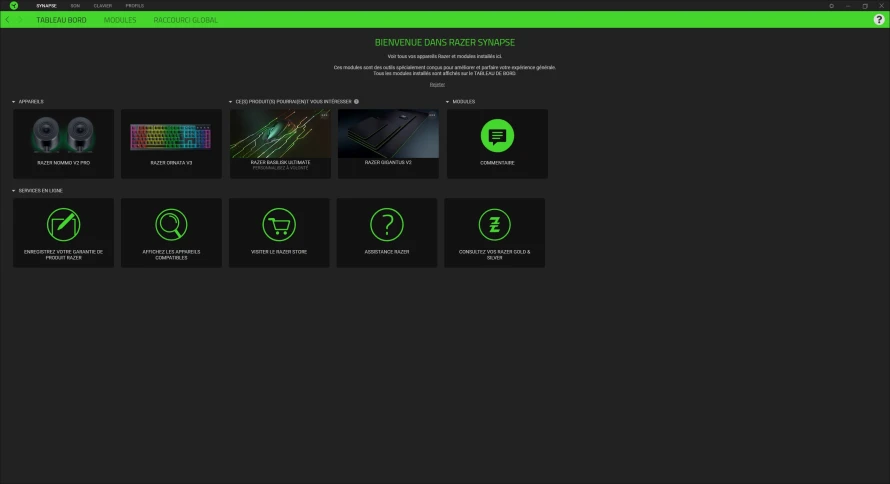Click the Assistance Razer question icon
The height and width of the screenshot is (484, 890).
pyautogui.click(x=387, y=225)
